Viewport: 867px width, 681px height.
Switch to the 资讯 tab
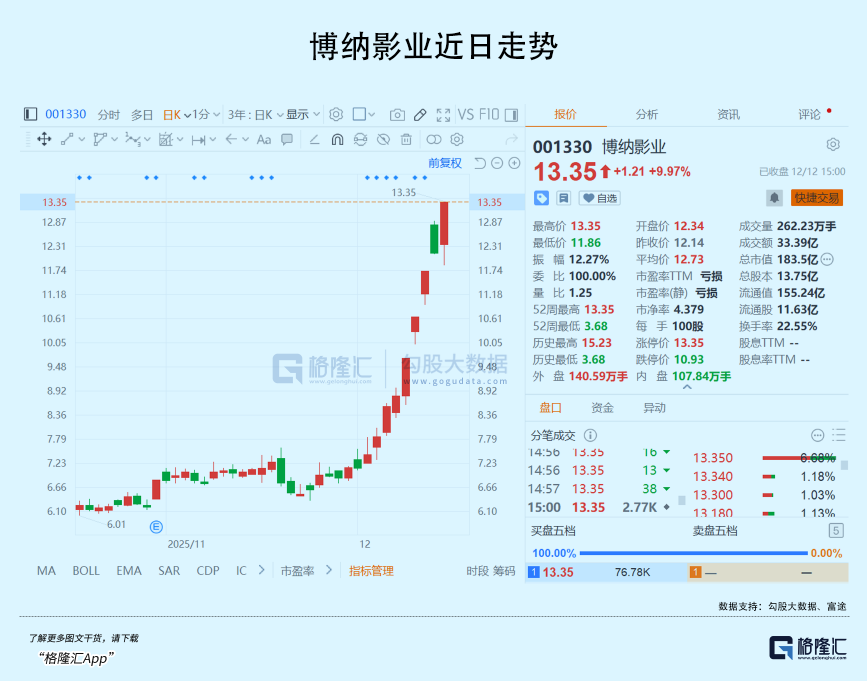coord(728,114)
